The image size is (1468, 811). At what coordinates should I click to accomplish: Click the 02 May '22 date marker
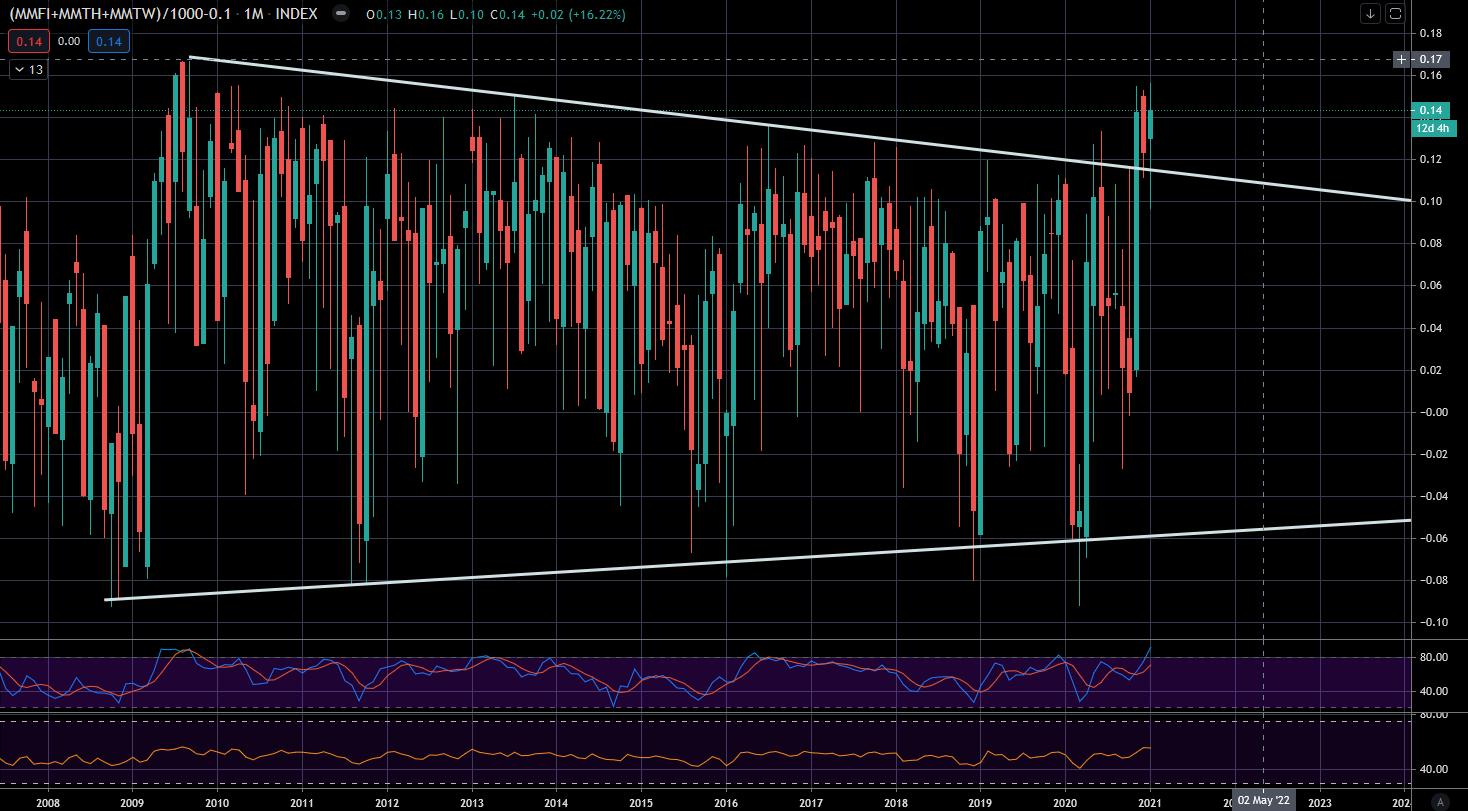pos(1264,801)
